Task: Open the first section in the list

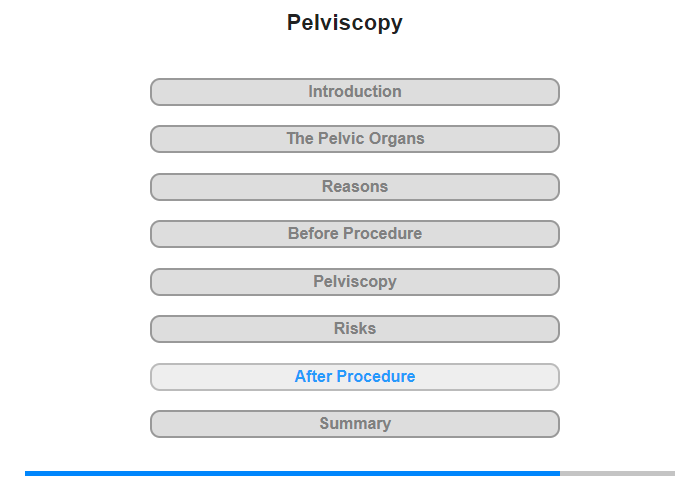Action: (x=354, y=92)
